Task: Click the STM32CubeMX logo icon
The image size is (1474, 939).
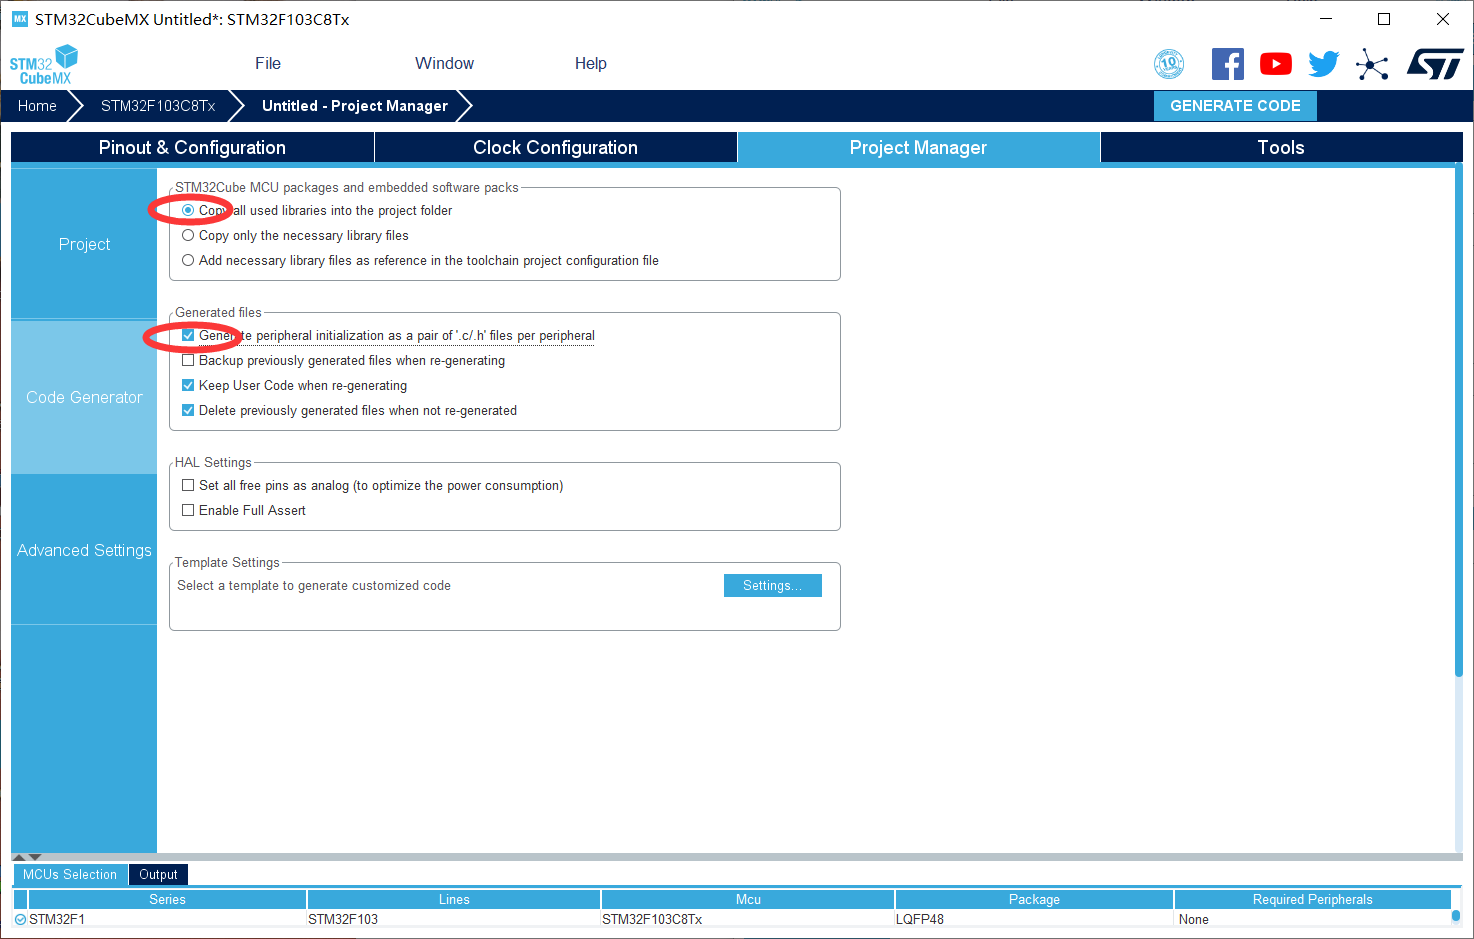Action: [44, 64]
